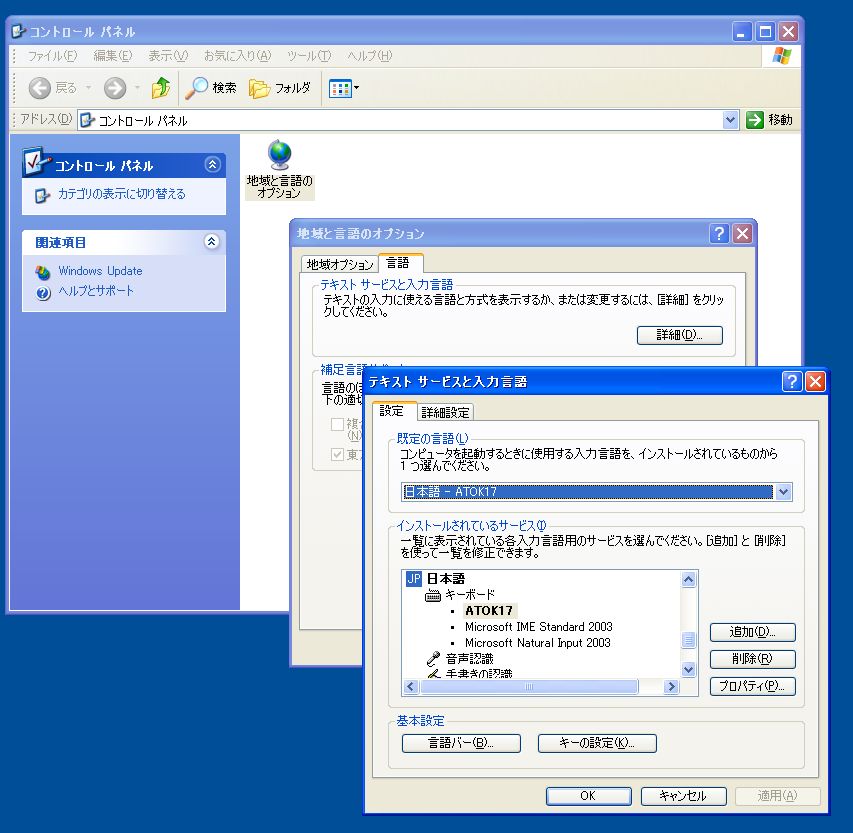Click the プロパティ(P)... button
The image size is (853, 833).
pyautogui.click(x=752, y=686)
